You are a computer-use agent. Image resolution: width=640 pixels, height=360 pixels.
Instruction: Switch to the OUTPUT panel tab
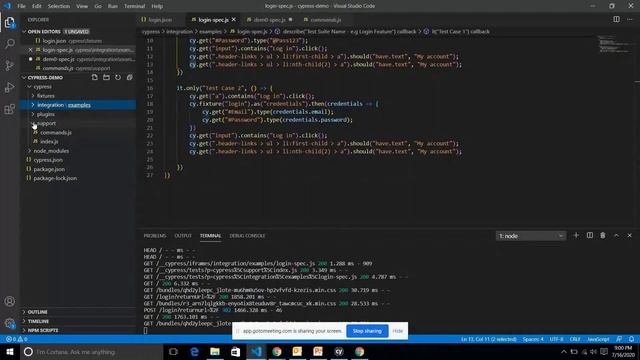183,236
